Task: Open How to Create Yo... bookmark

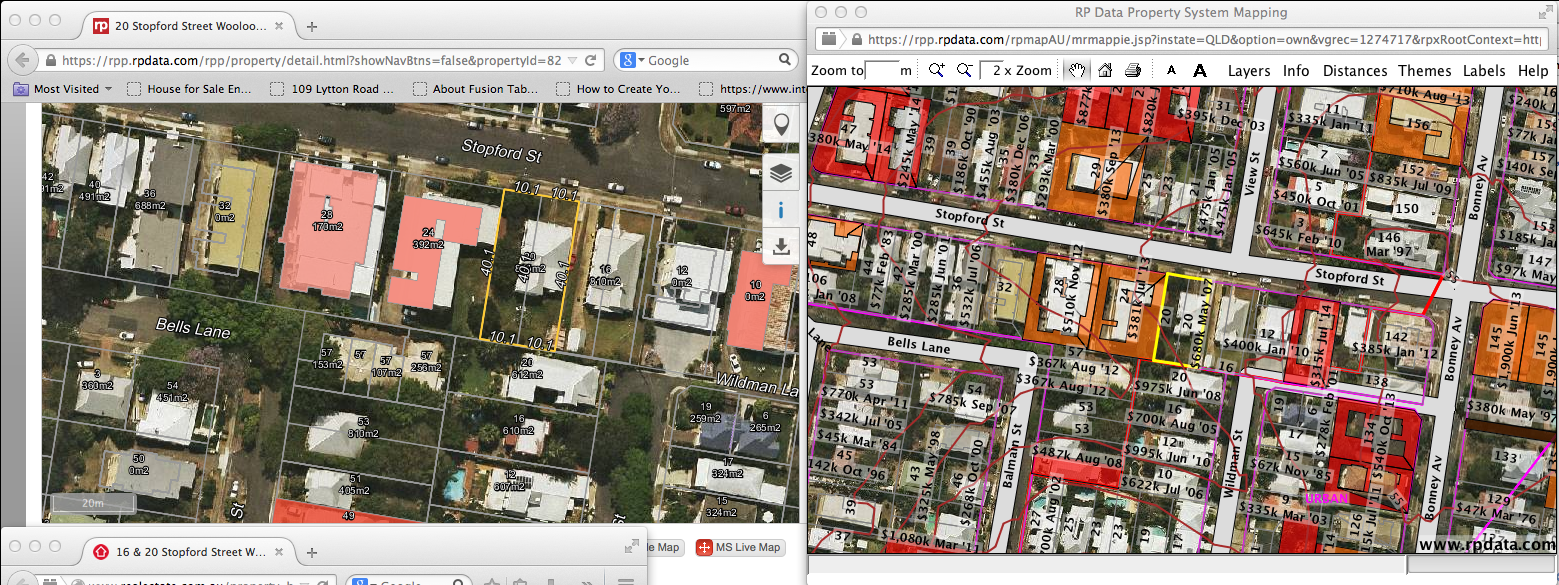Action: pos(620,89)
